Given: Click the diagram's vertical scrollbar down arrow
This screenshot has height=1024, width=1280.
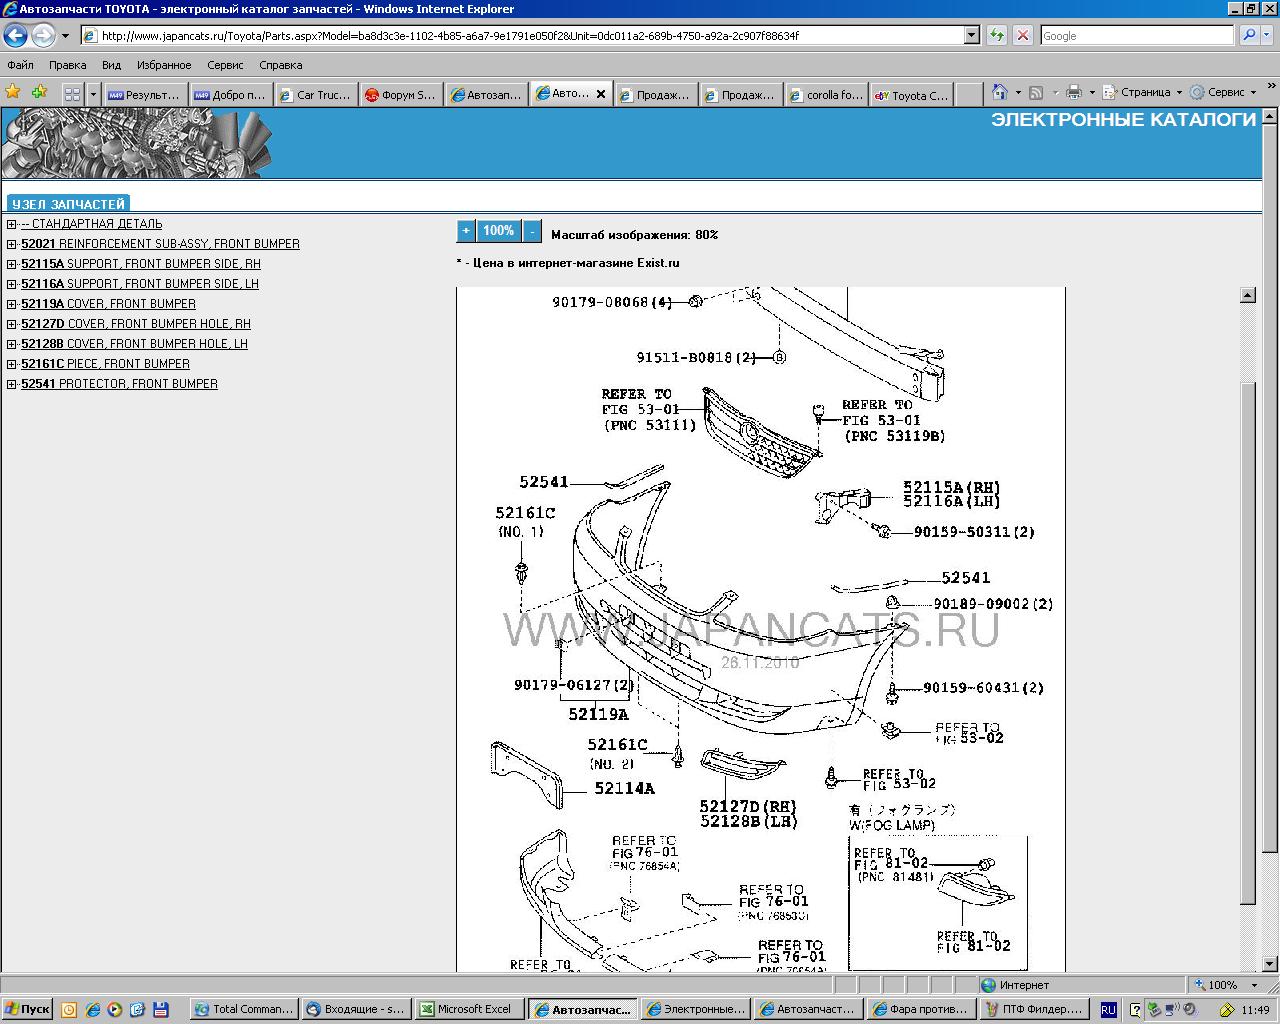Looking at the screenshot, I should (x=1247, y=963).
